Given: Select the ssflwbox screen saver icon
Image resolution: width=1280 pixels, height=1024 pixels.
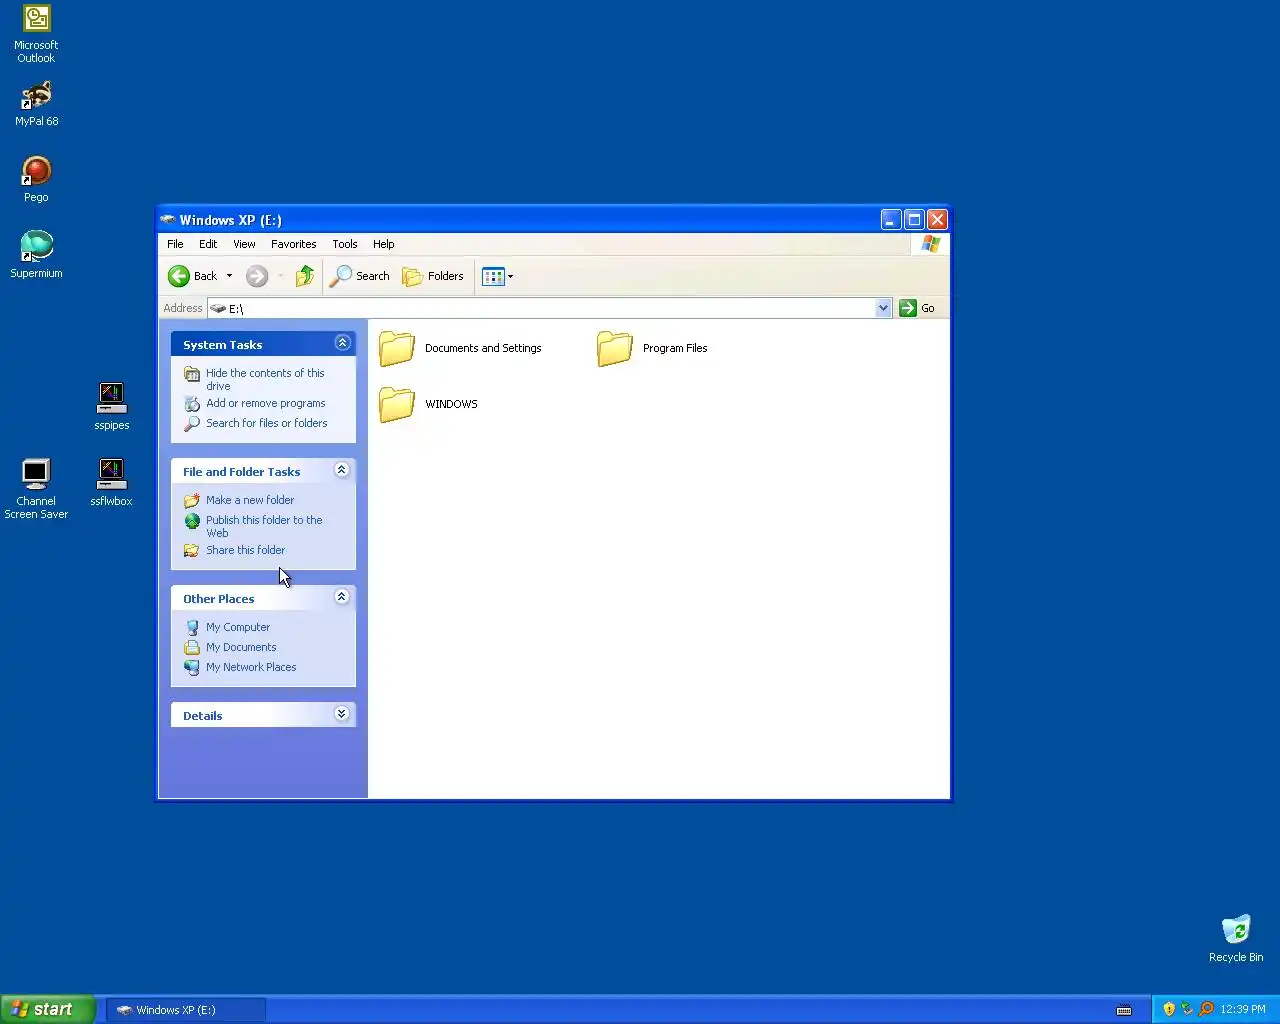Looking at the screenshot, I should point(111,482).
